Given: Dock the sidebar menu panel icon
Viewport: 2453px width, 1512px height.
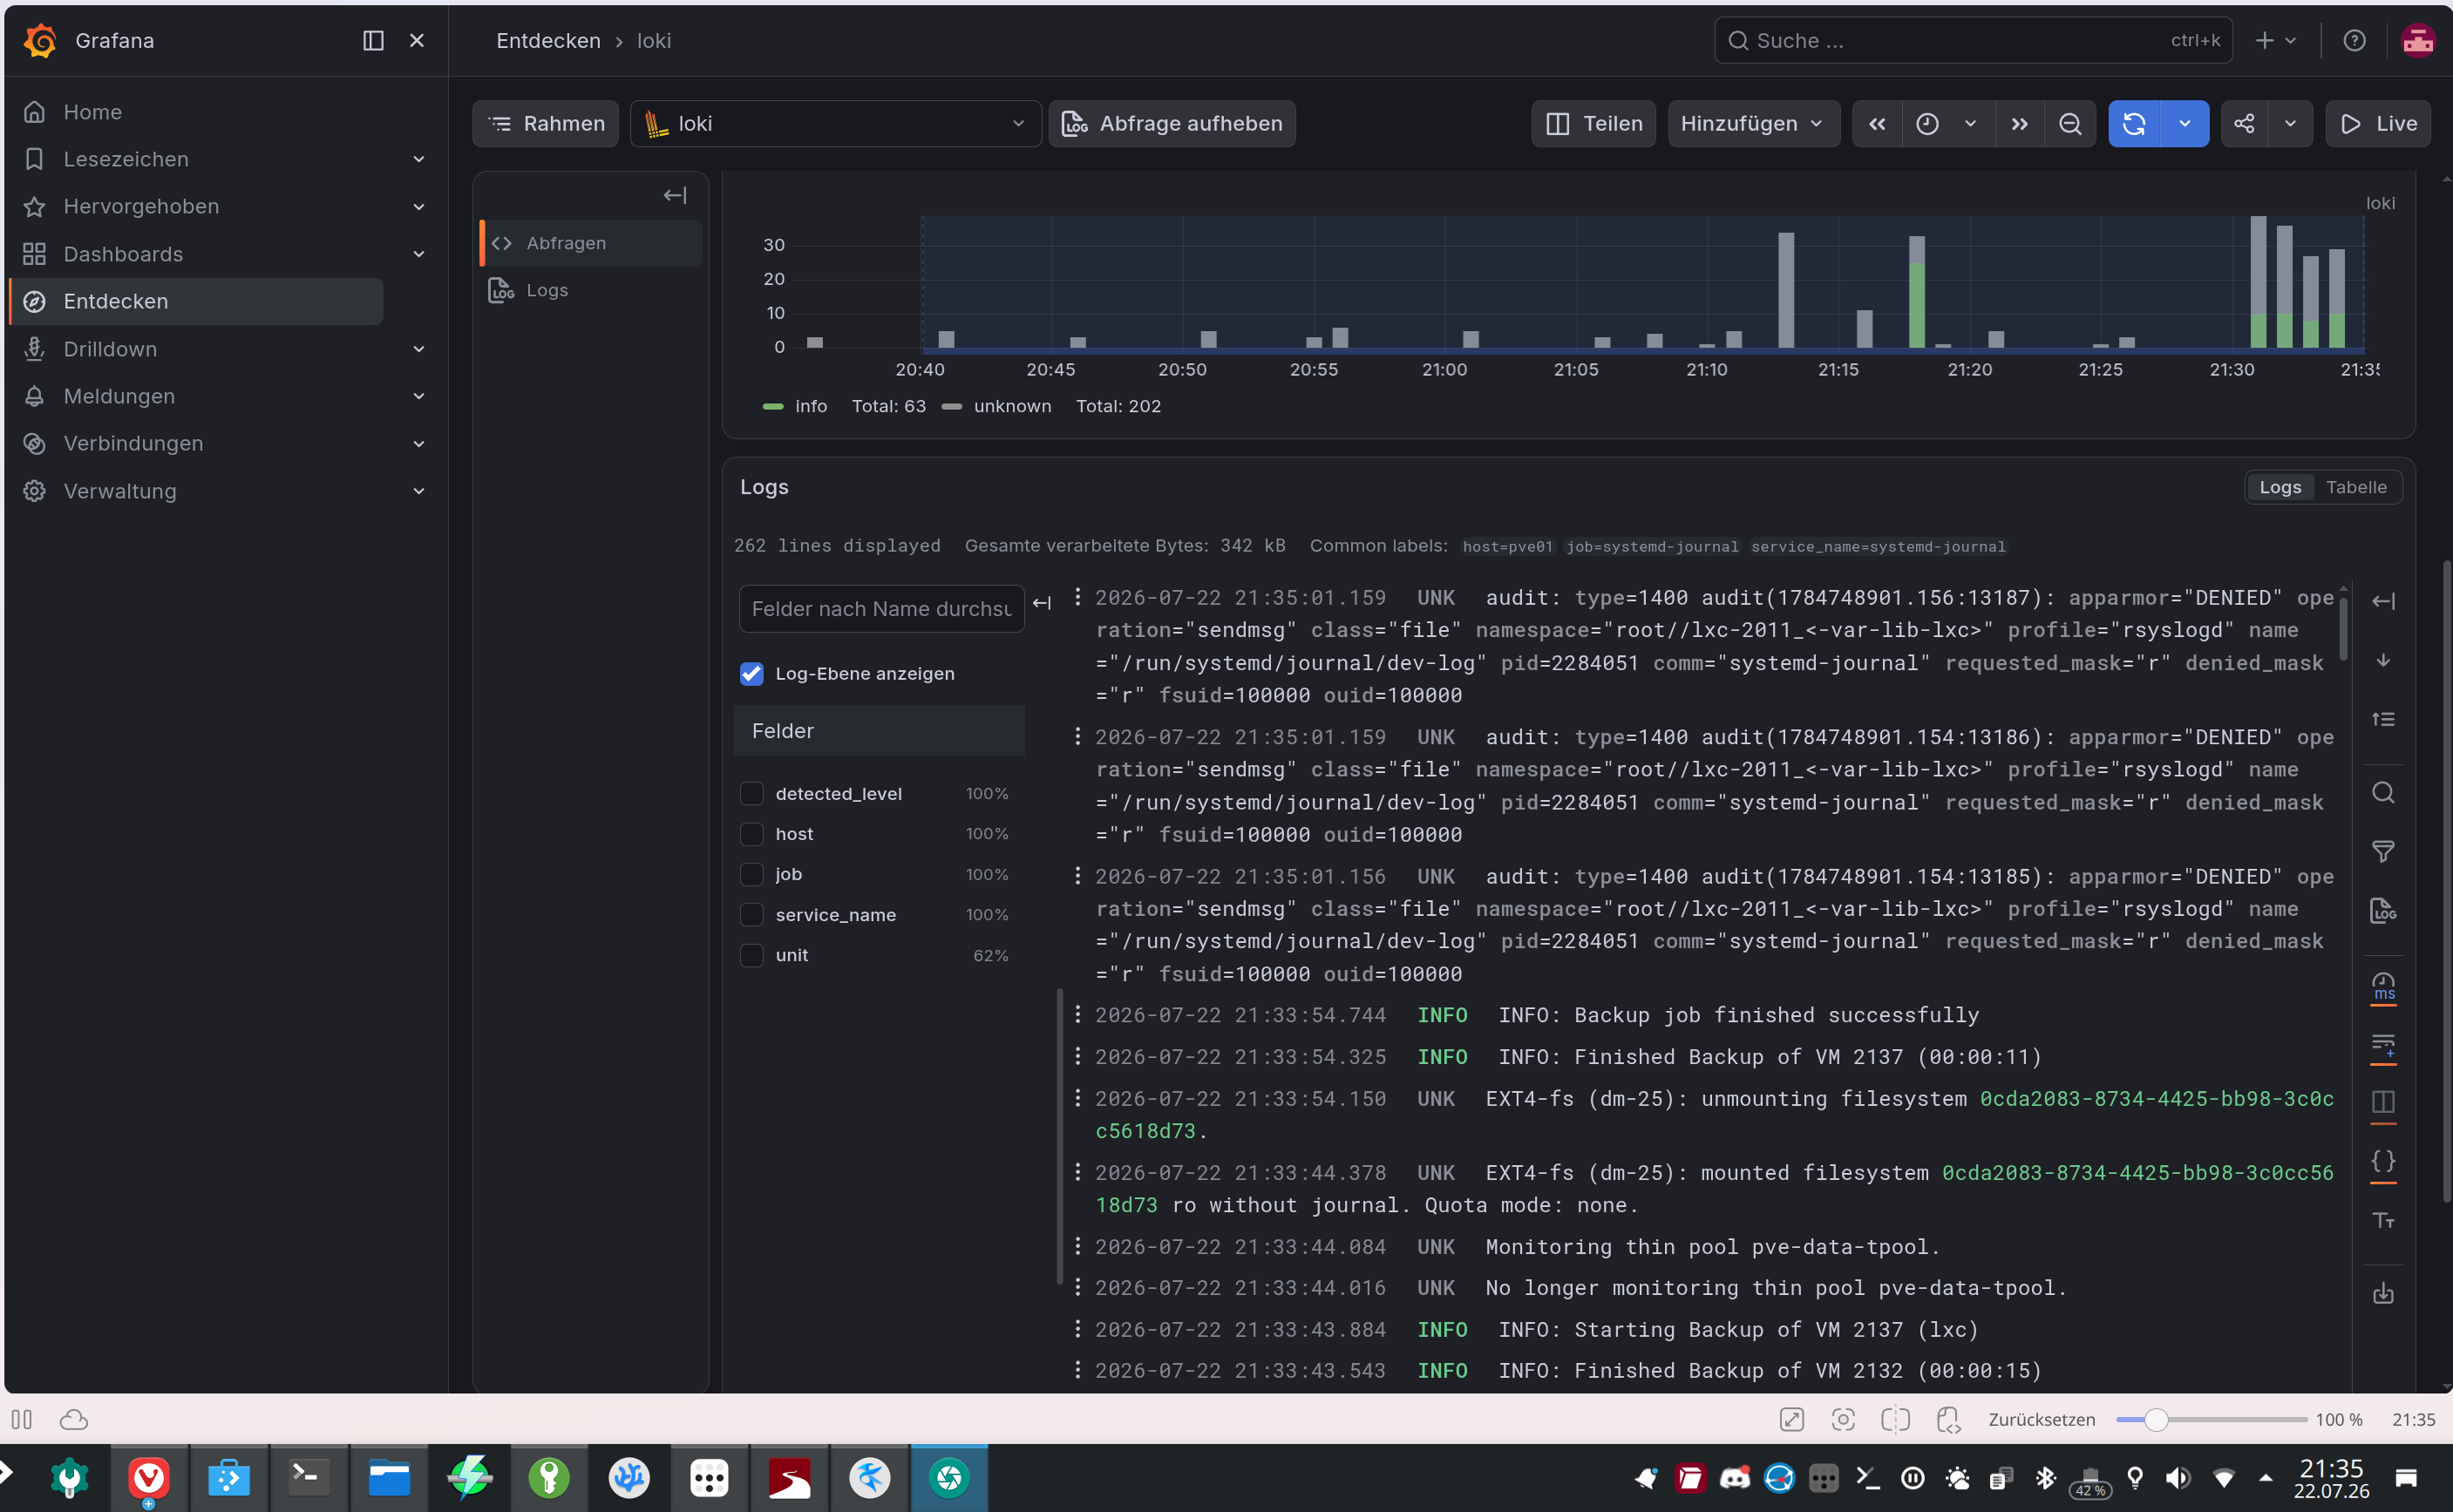Looking at the screenshot, I should [x=373, y=41].
